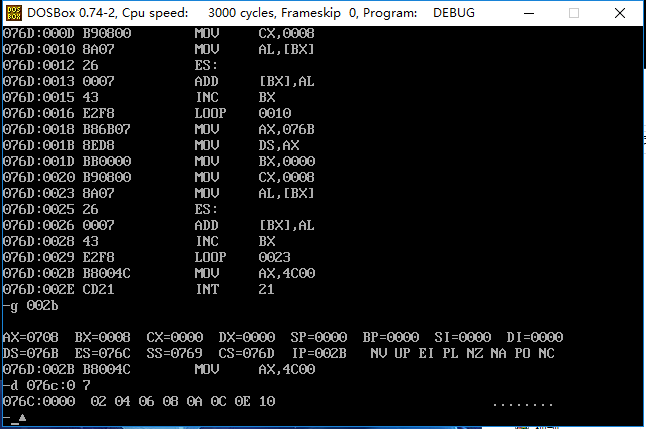Screen dimensions: 646x429
Task: Click the SP=0000 register value
Action: coord(319,338)
